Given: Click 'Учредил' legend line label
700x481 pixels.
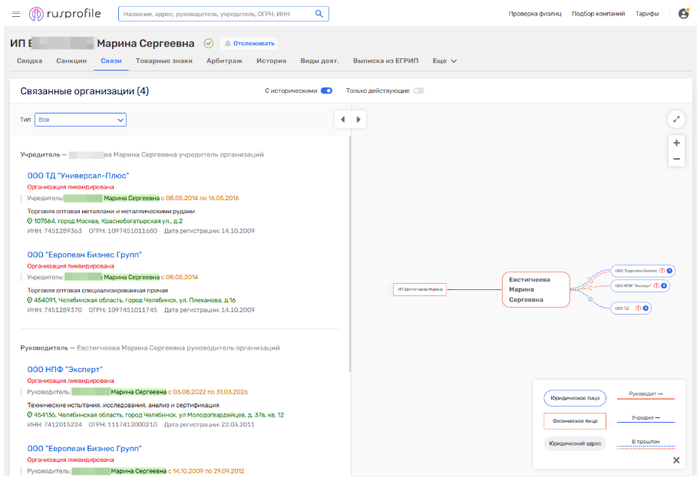Looking at the screenshot, I should click(x=646, y=418).
